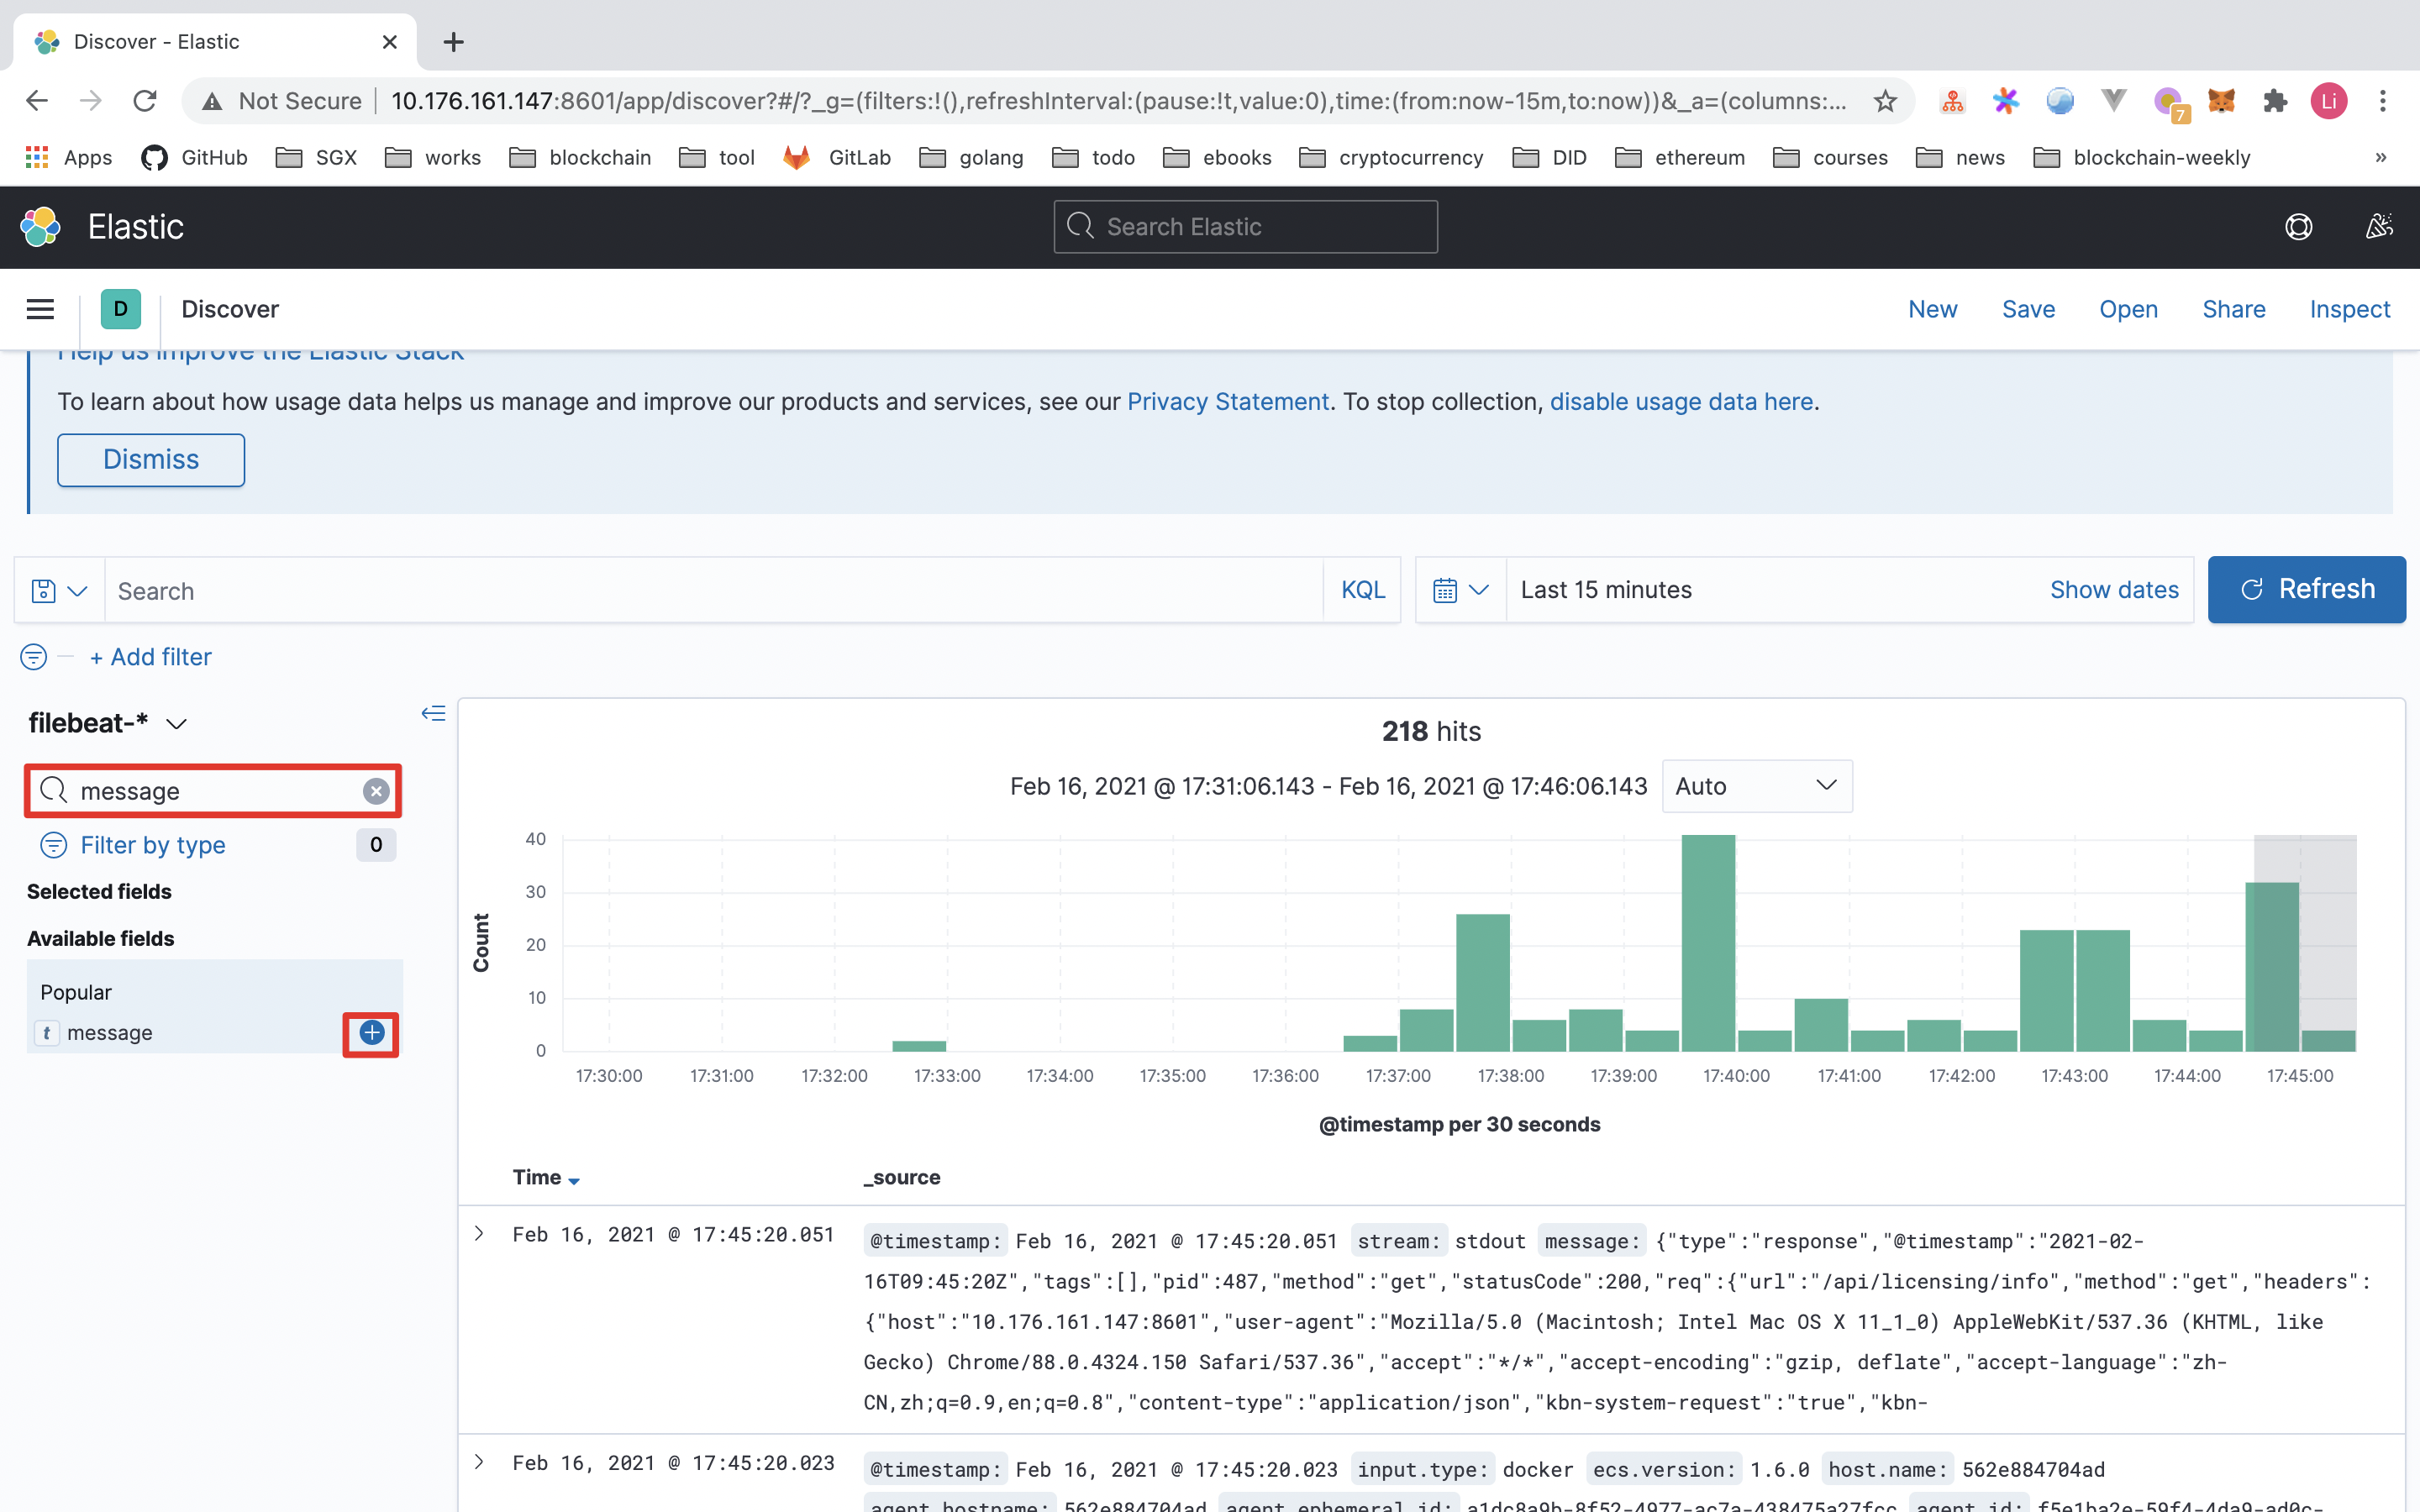
Task: Click the Add filter link
Action: 151,657
